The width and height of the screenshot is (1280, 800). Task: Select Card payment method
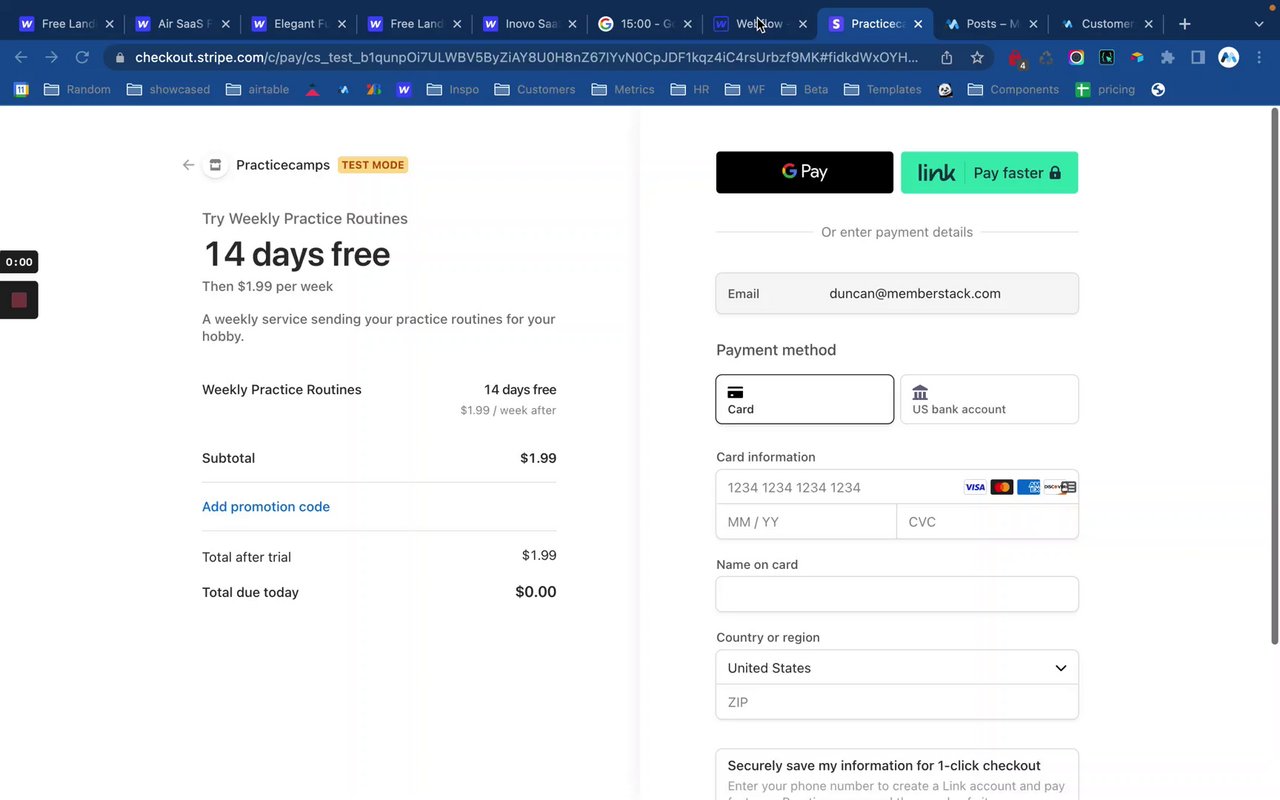tap(805, 399)
